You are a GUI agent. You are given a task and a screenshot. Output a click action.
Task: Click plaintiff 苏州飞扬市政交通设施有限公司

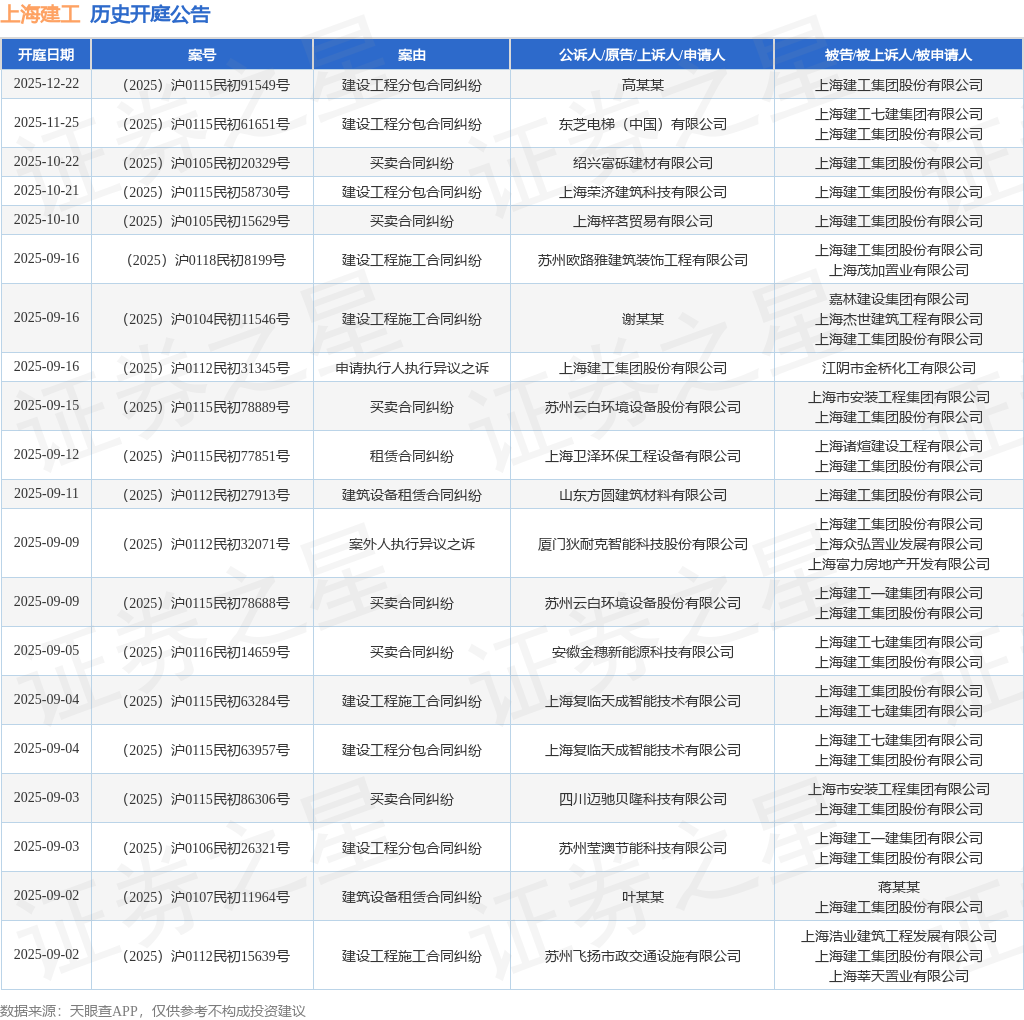point(643,956)
